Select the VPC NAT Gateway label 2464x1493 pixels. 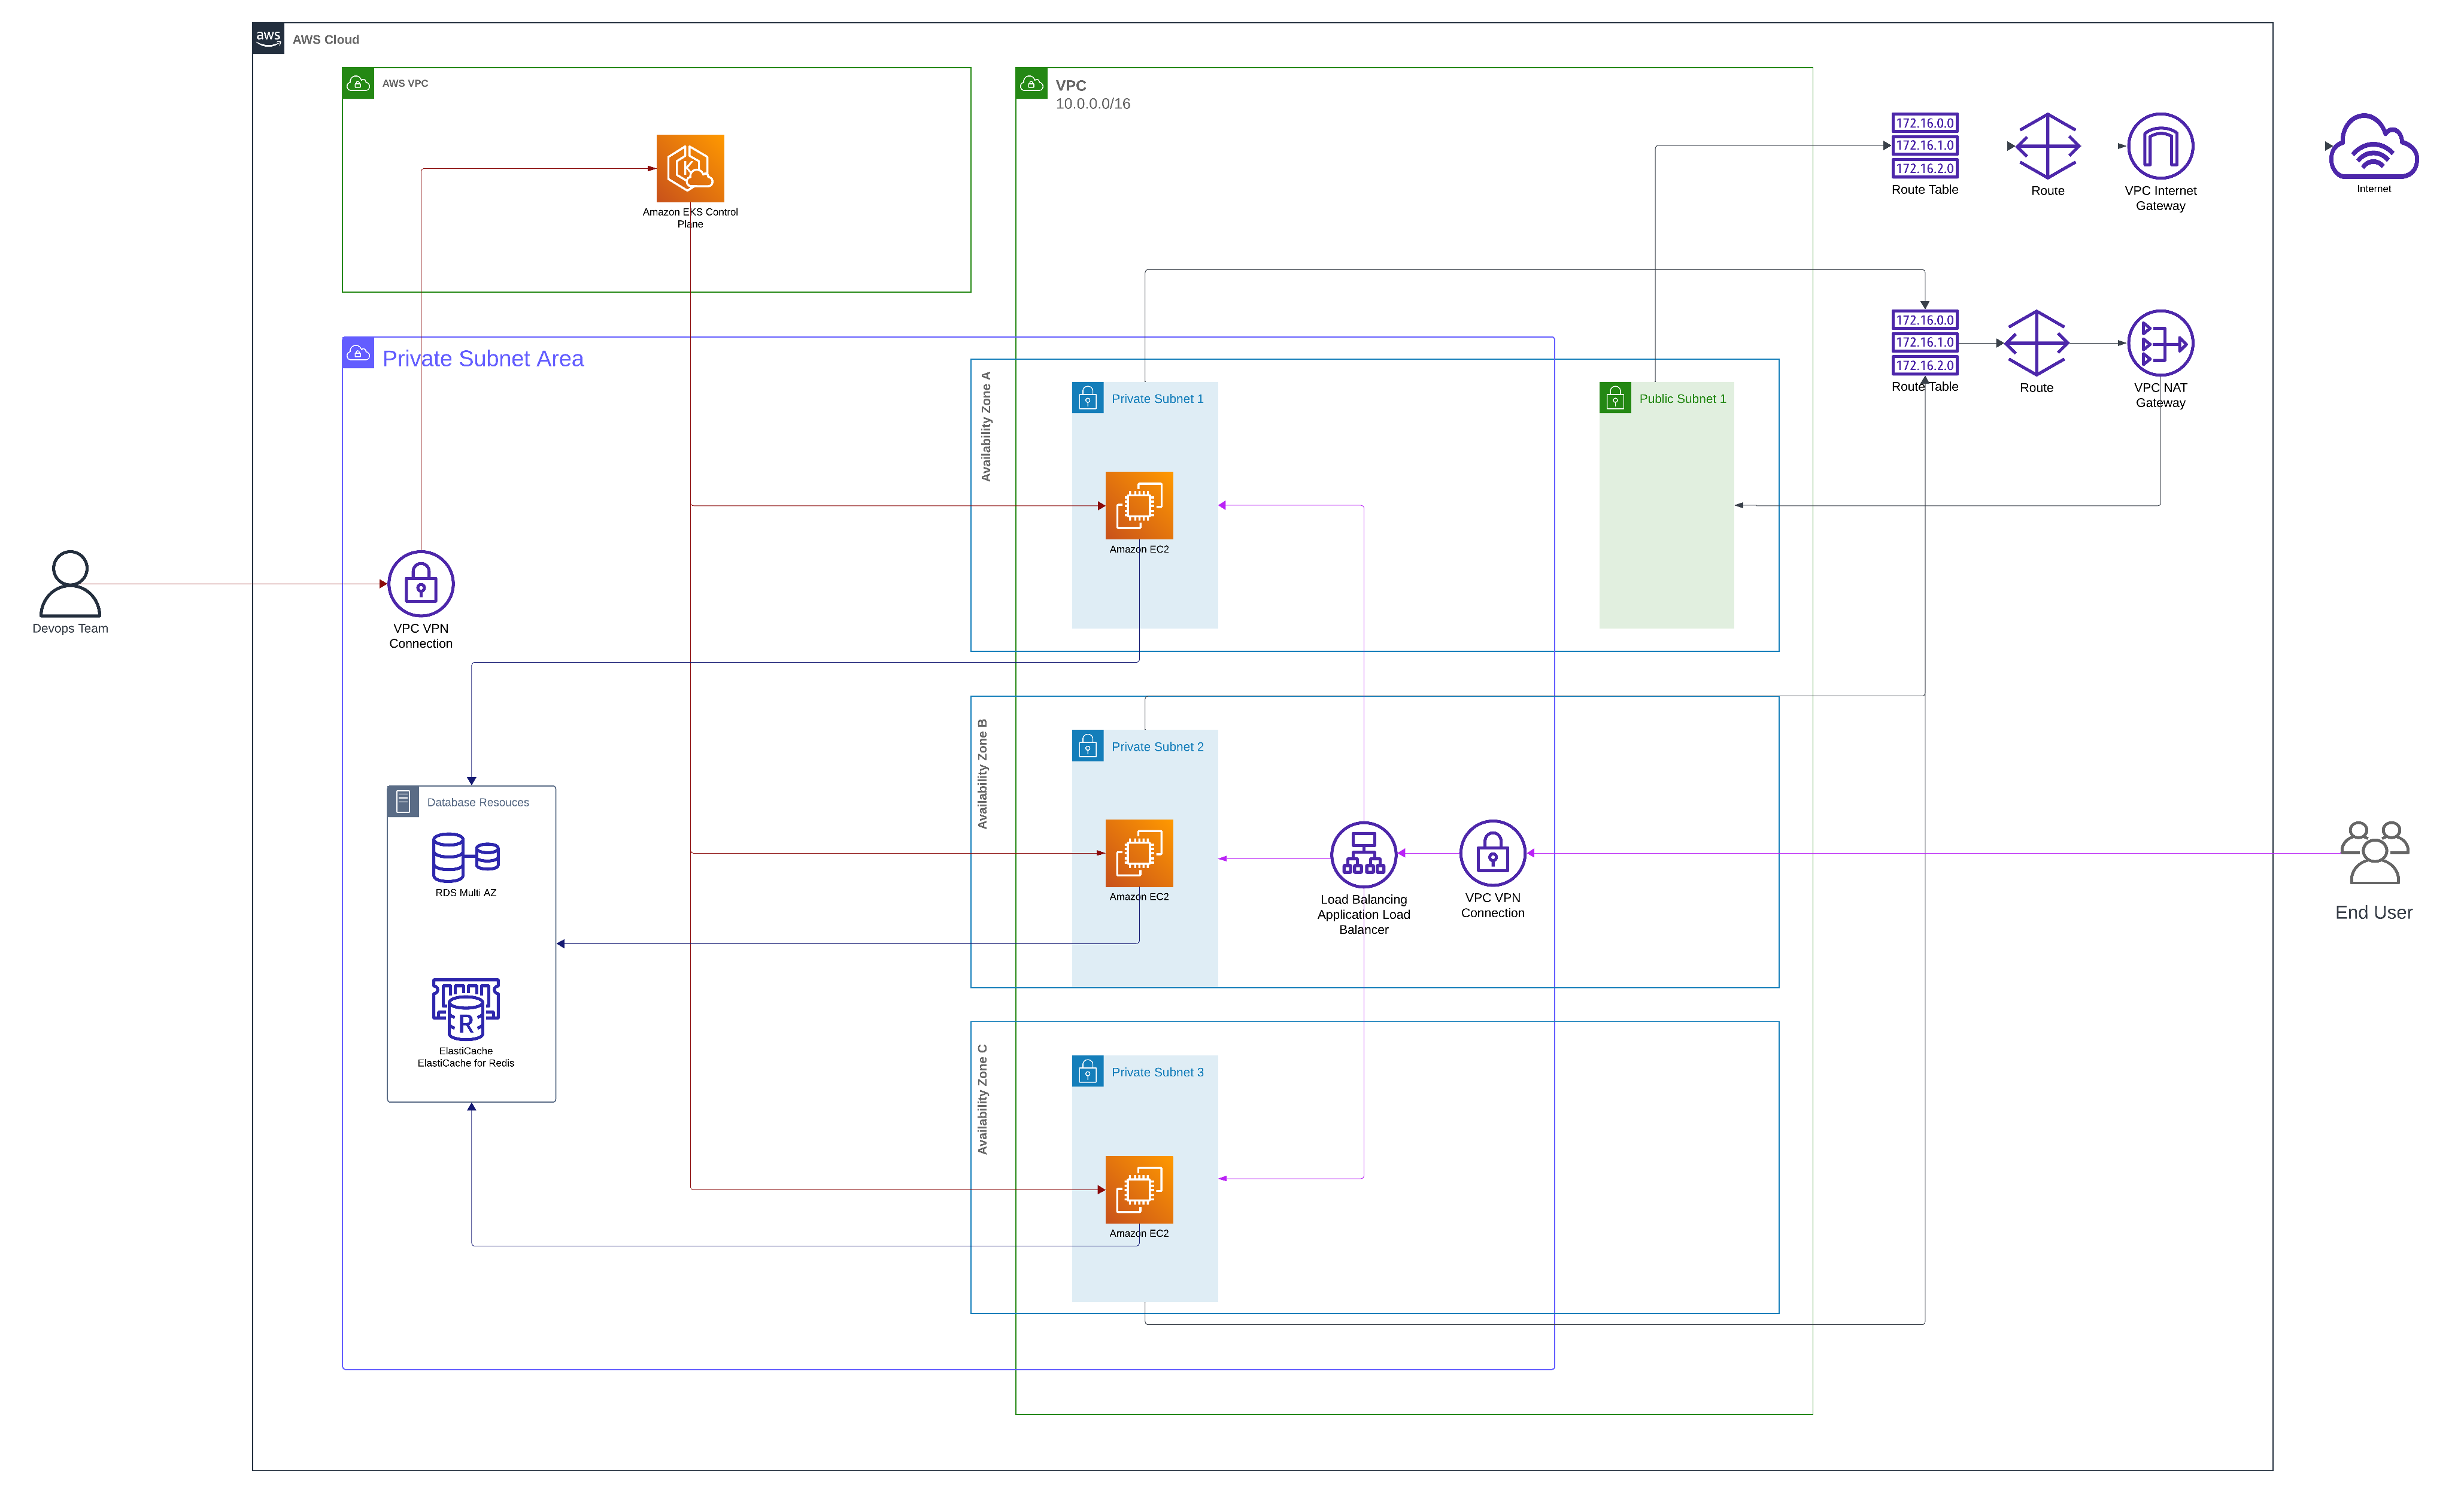click(2161, 395)
